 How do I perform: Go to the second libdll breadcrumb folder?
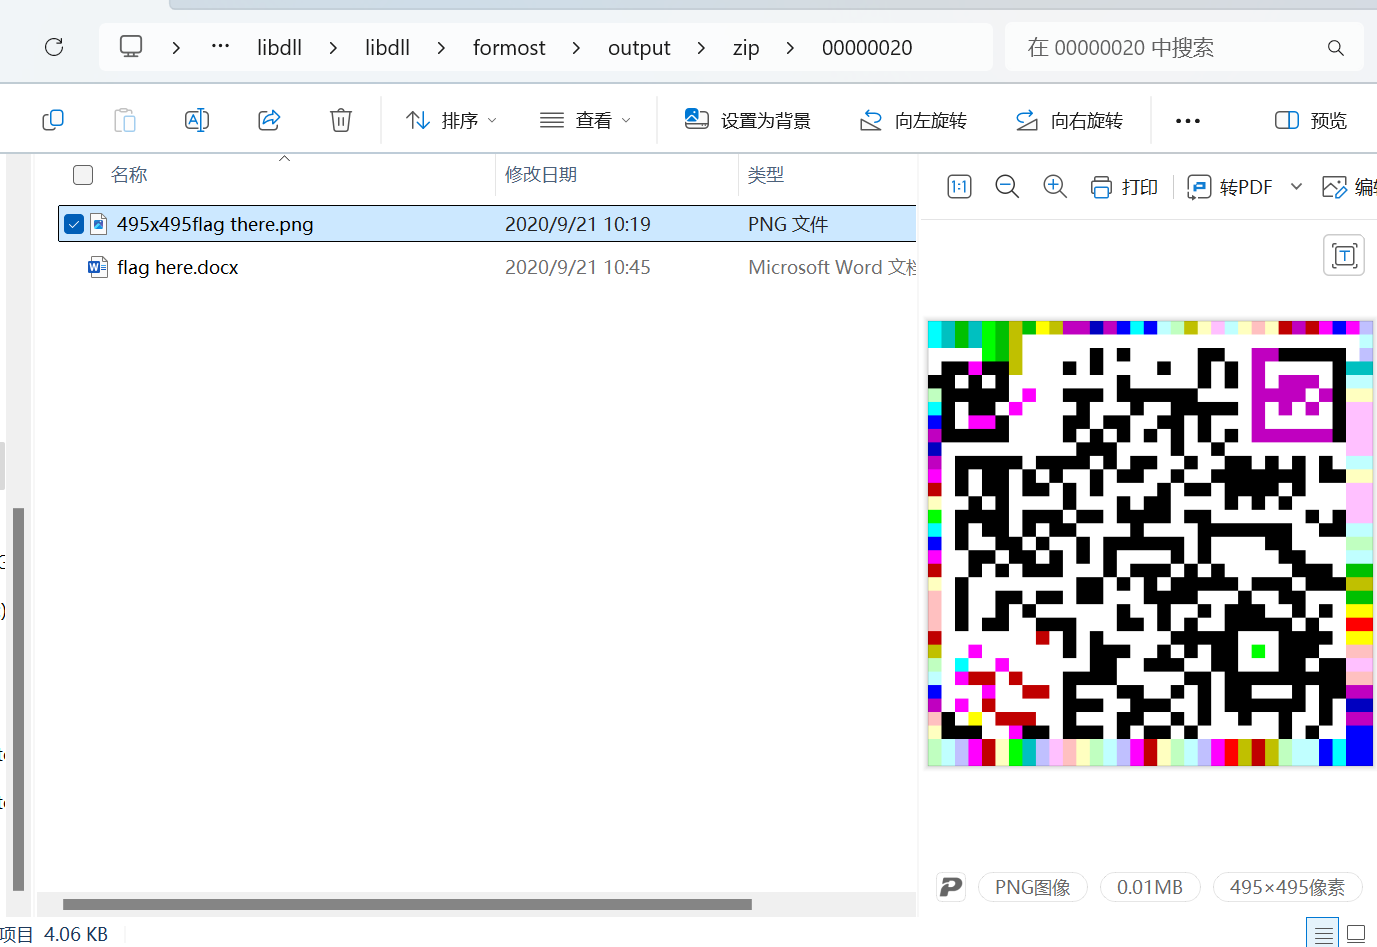click(387, 47)
